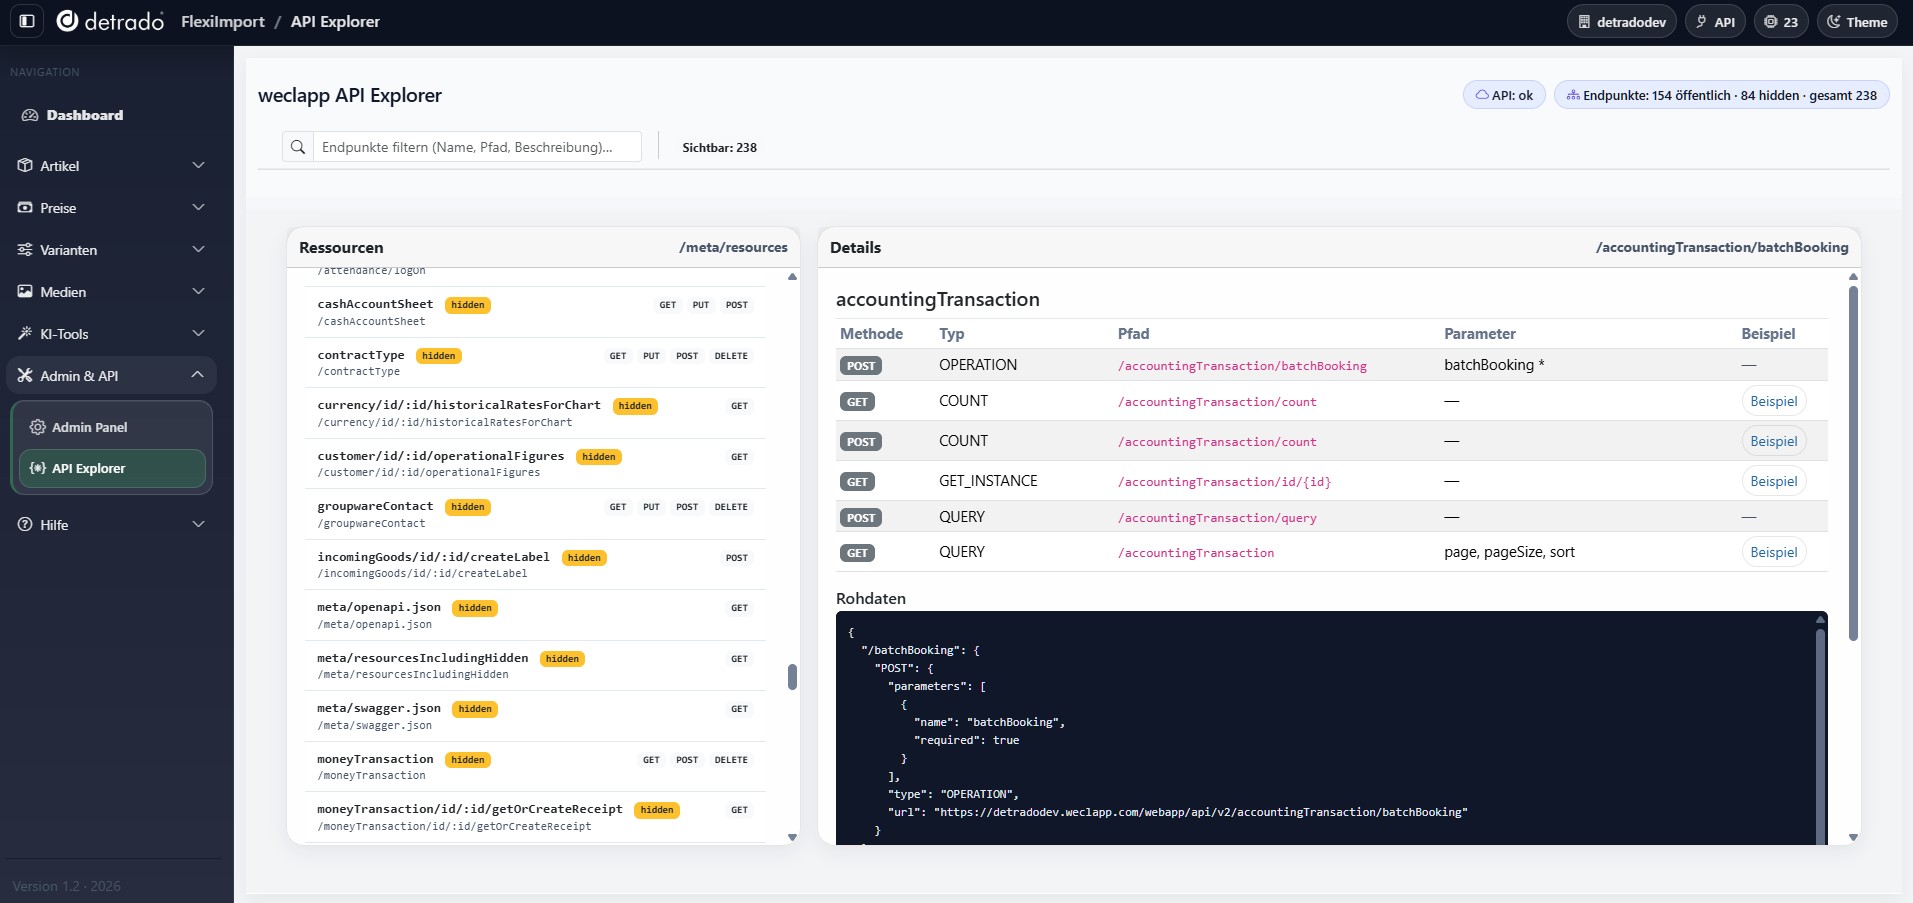Open customer/id/:id/operationalFigures resource
The width and height of the screenshot is (1913, 903).
[x=535, y=464]
